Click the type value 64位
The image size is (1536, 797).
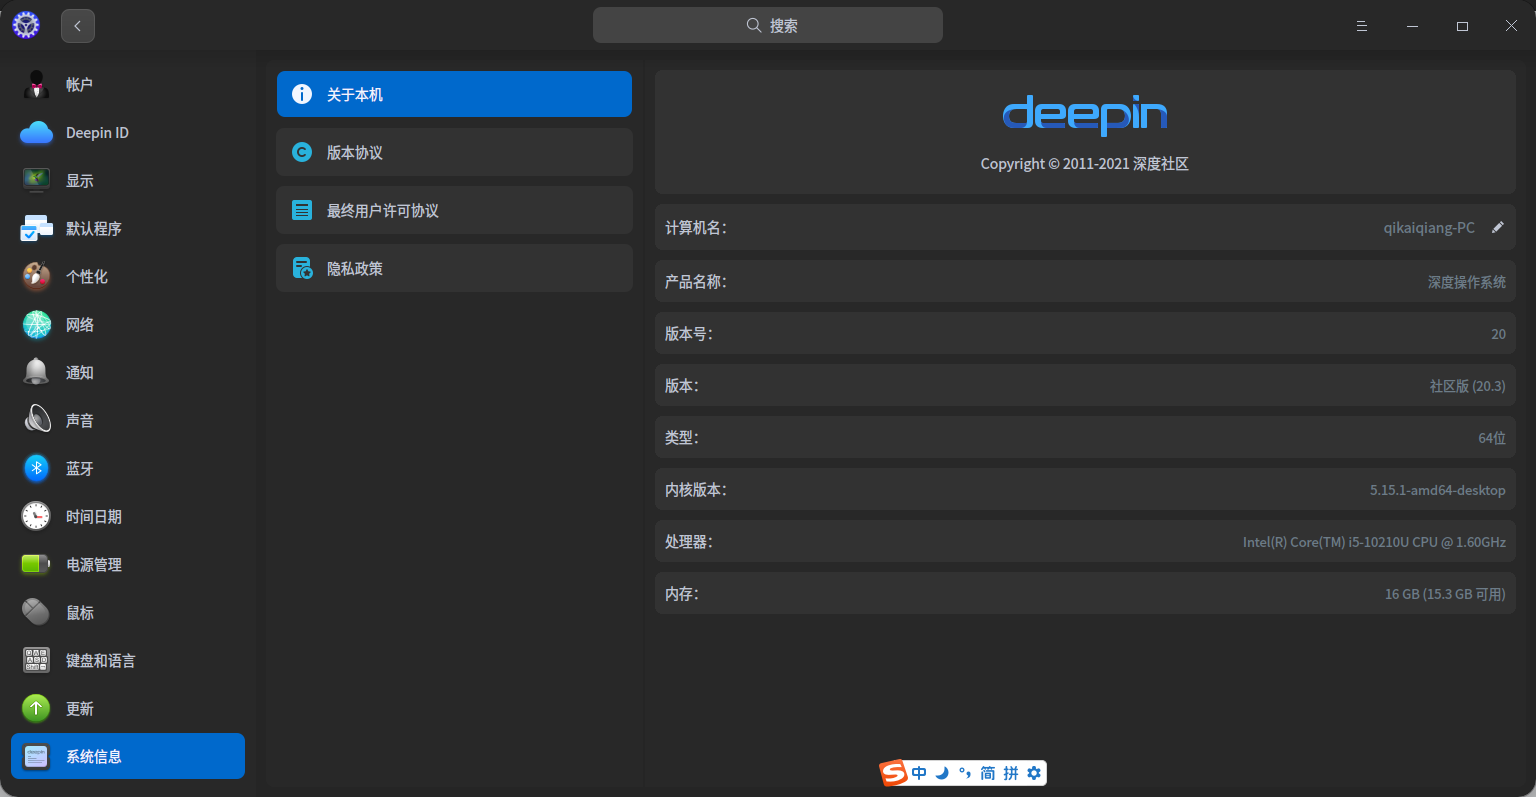click(x=1492, y=438)
